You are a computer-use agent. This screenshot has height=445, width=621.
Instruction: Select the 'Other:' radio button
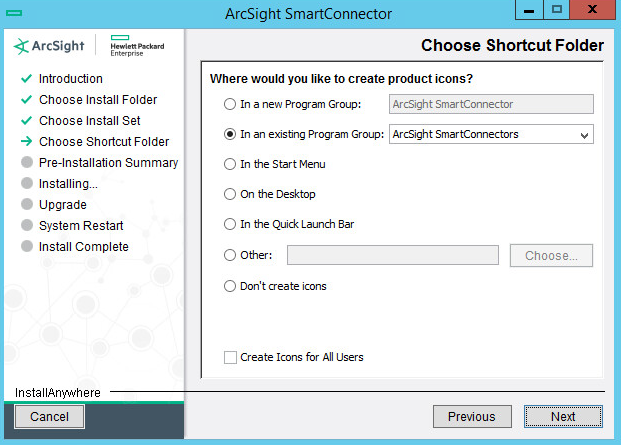click(x=230, y=255)
